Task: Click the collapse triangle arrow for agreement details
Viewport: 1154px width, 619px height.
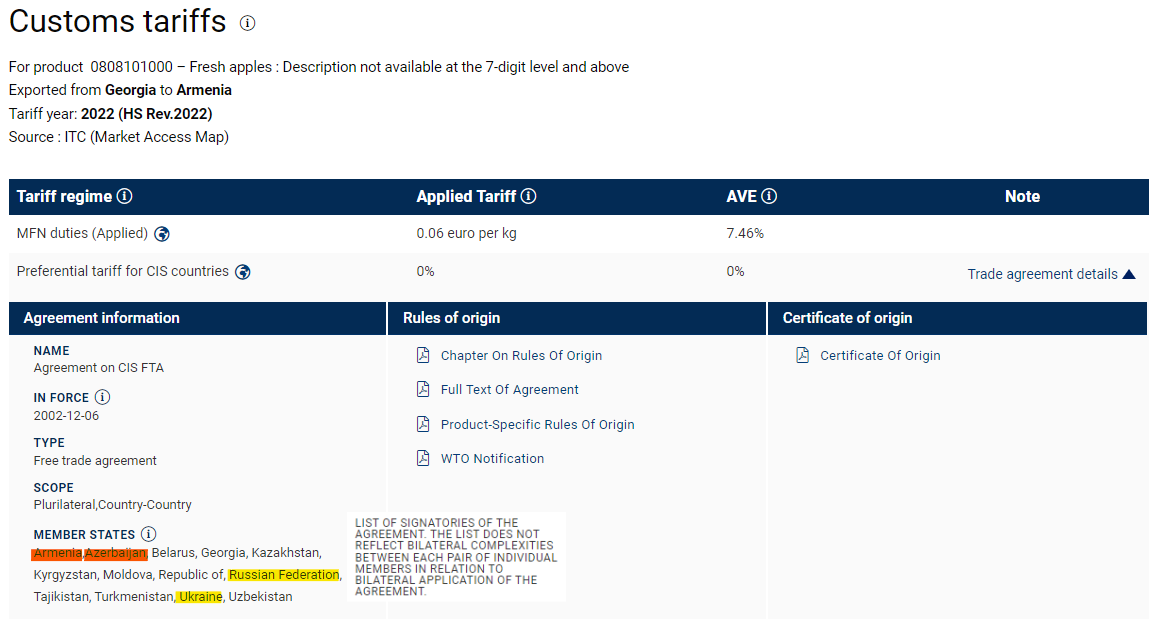Action: pos(1129,274)
